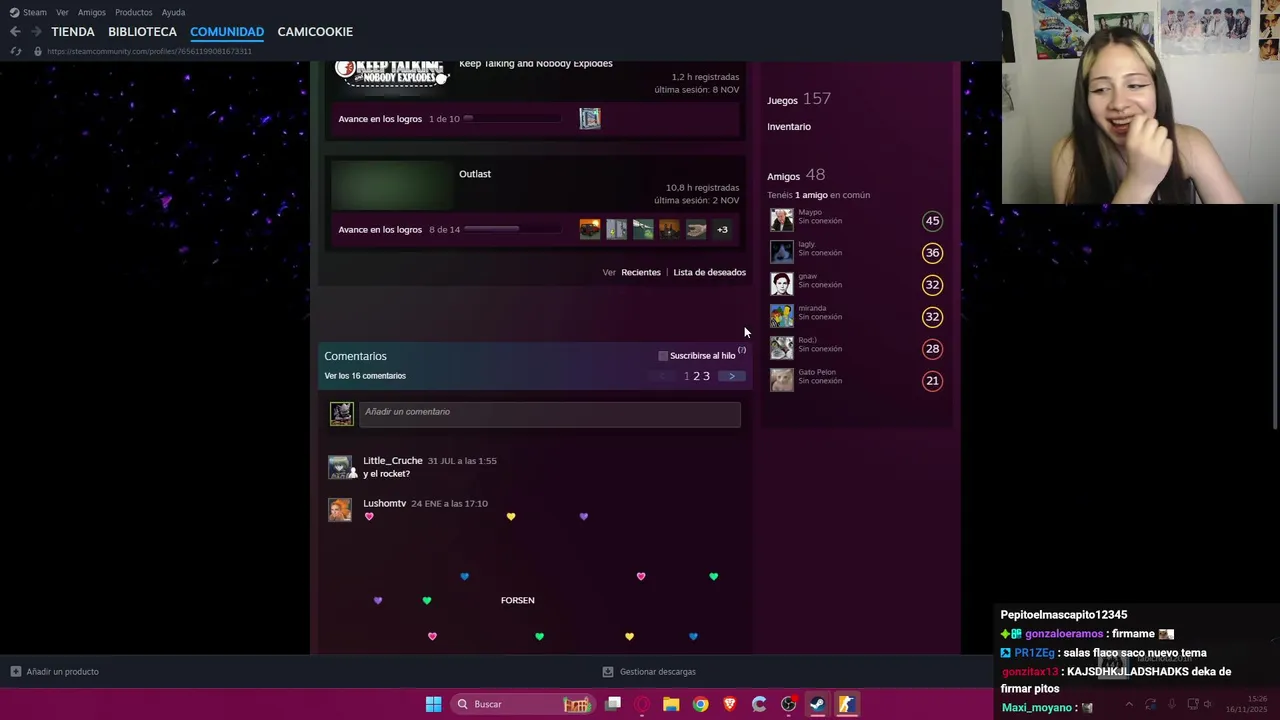Open Lushomtv's profile name
The width and height of the screenshot is (1280, 720).
click(384, 504)
